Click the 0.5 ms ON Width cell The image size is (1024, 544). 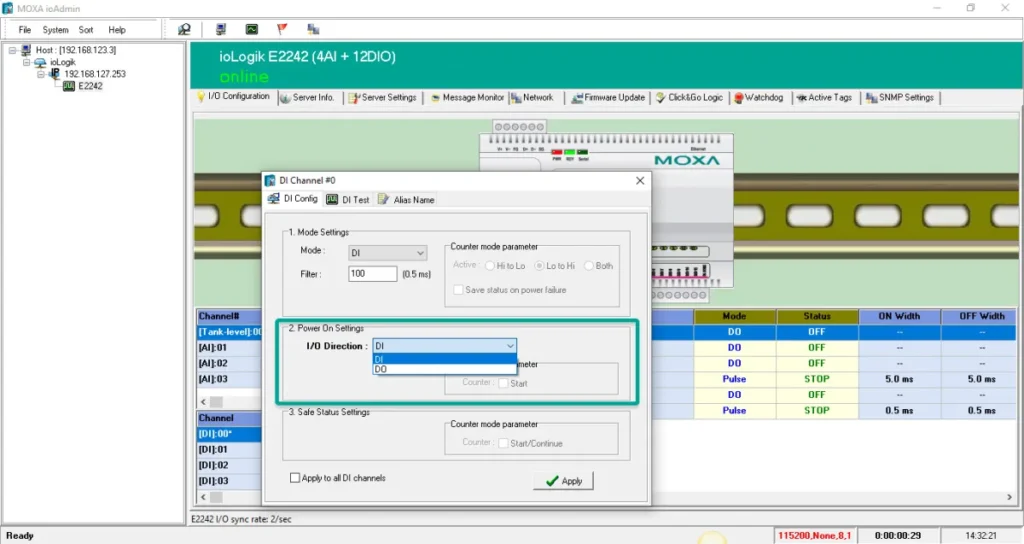pyautogui.click(x=899, y=410)
